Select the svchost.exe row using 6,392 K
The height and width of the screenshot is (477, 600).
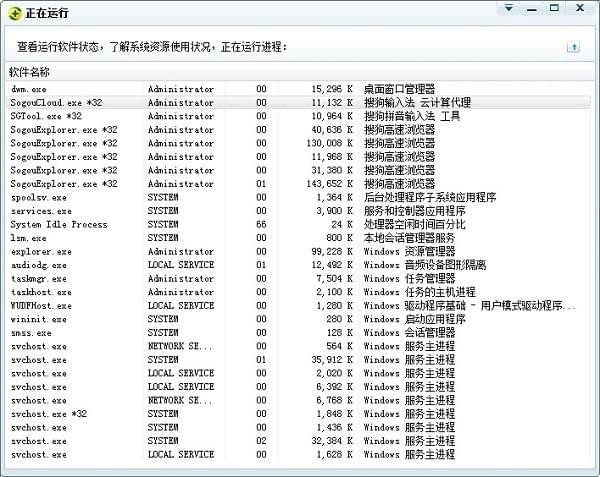pyautogui.click(x=300, y=387)
